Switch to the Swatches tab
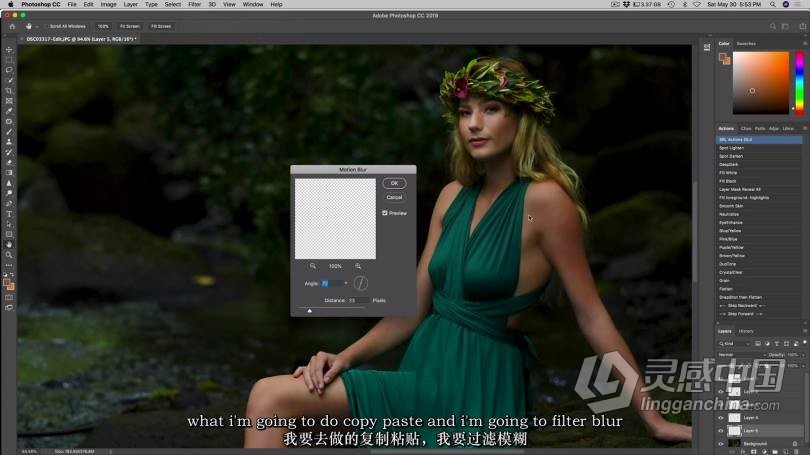This screenshot has width=810, height=455. [746, 43]
